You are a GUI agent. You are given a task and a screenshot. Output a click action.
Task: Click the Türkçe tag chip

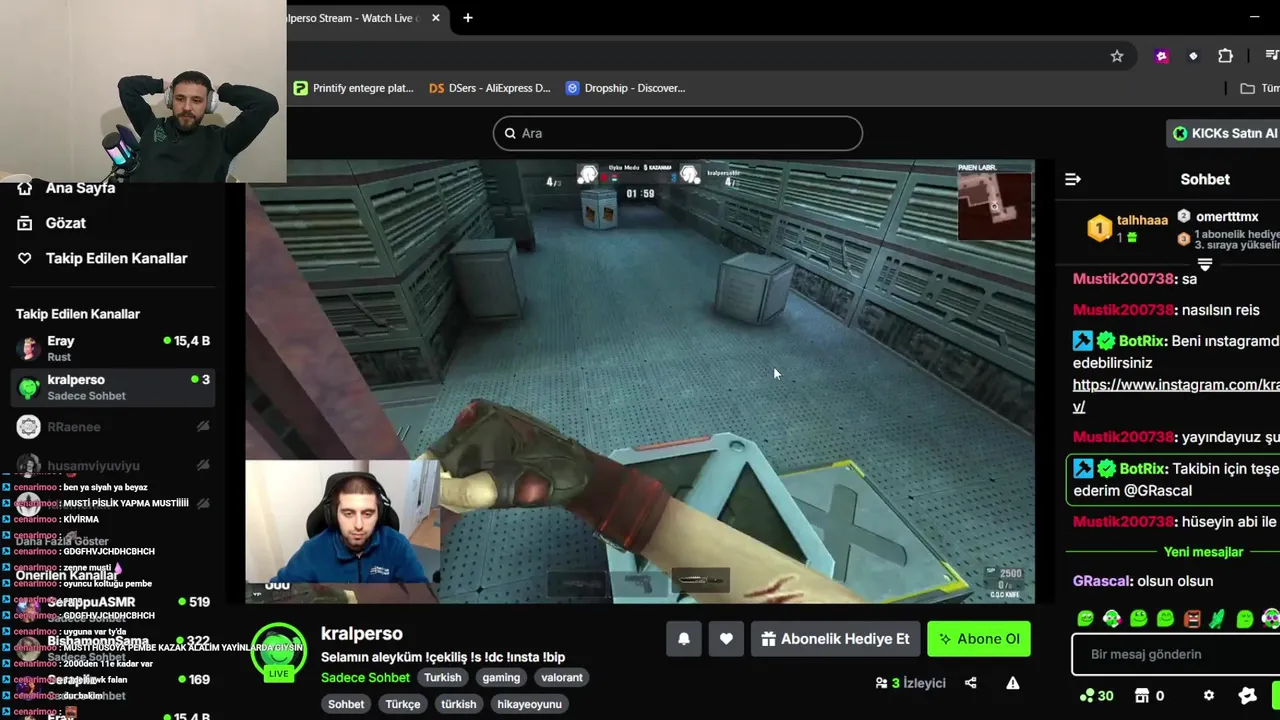click(403, 704)
